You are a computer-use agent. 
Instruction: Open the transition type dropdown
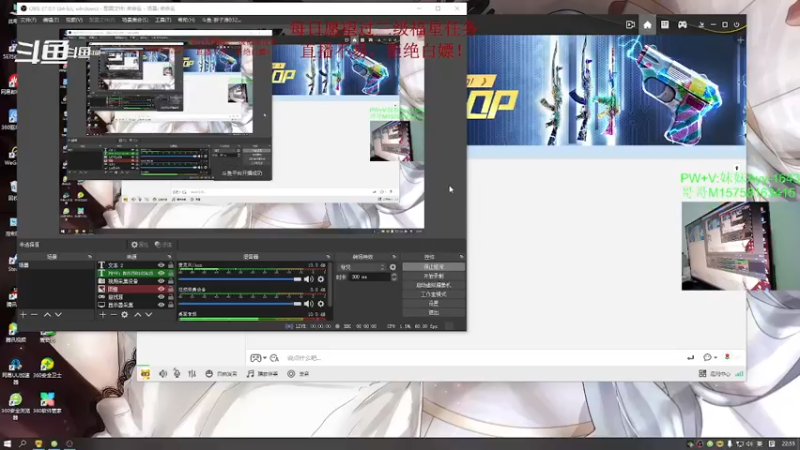(361, 267)
